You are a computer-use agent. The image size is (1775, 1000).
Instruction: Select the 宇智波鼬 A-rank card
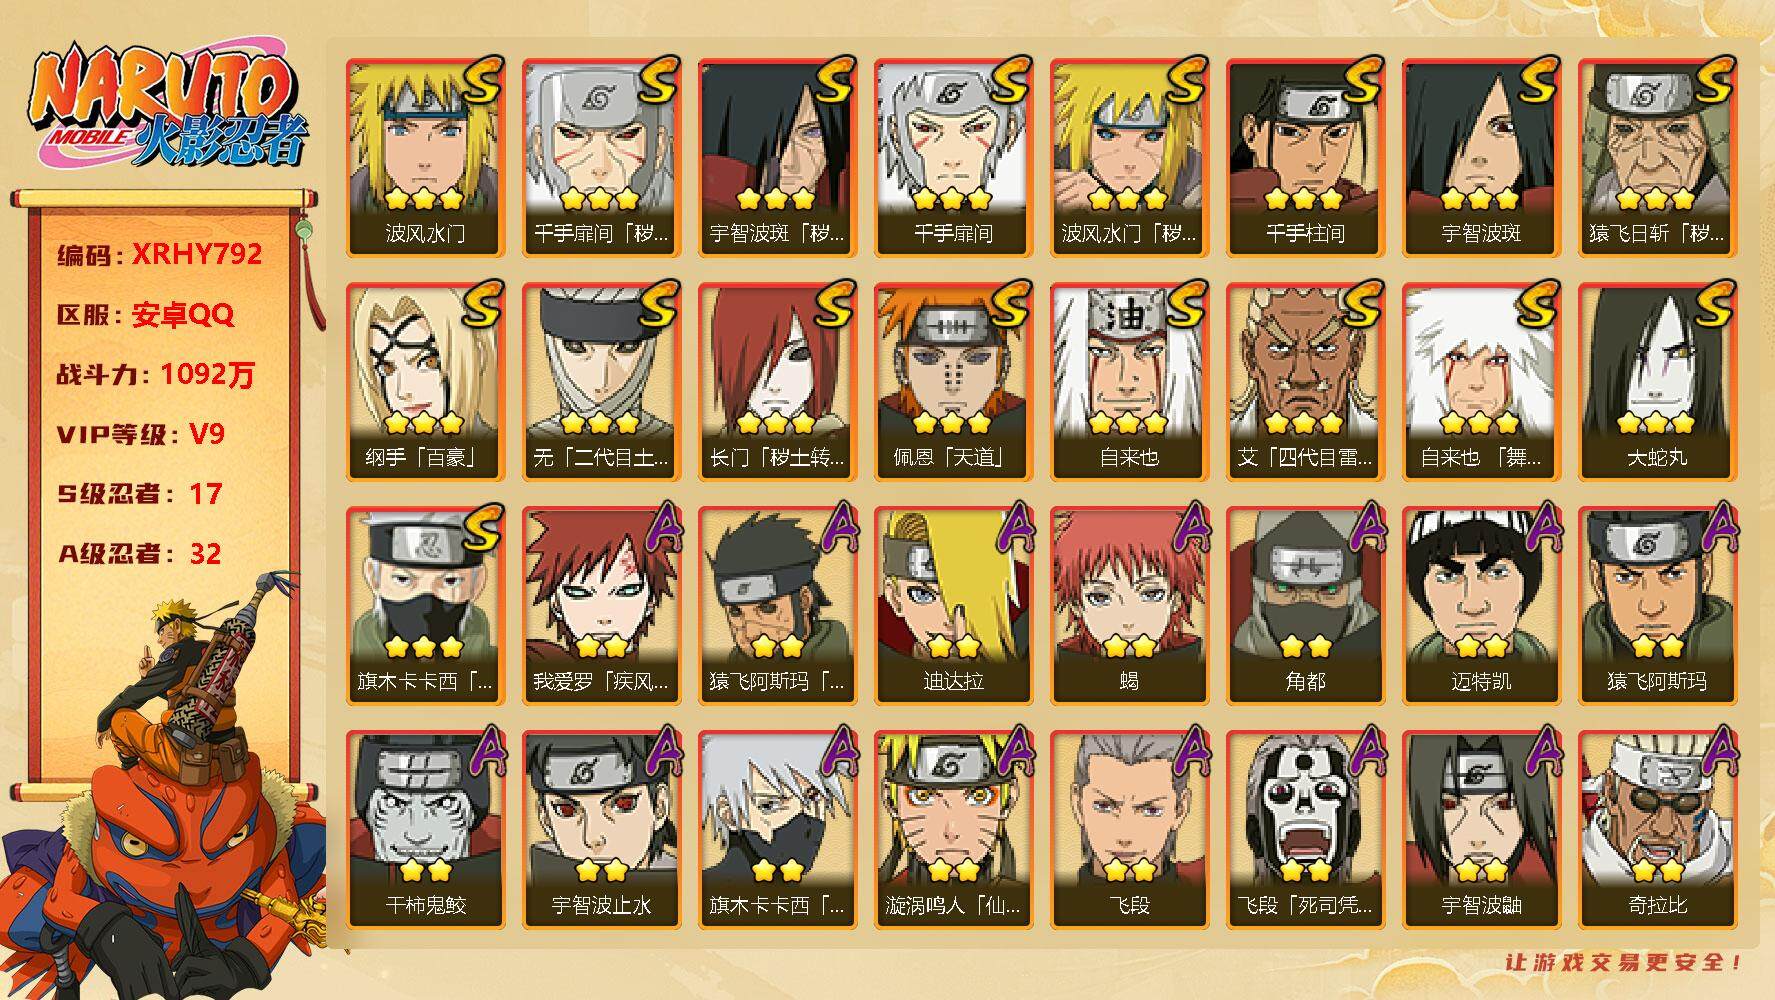pyautogui.click(x=1481, y=829)
